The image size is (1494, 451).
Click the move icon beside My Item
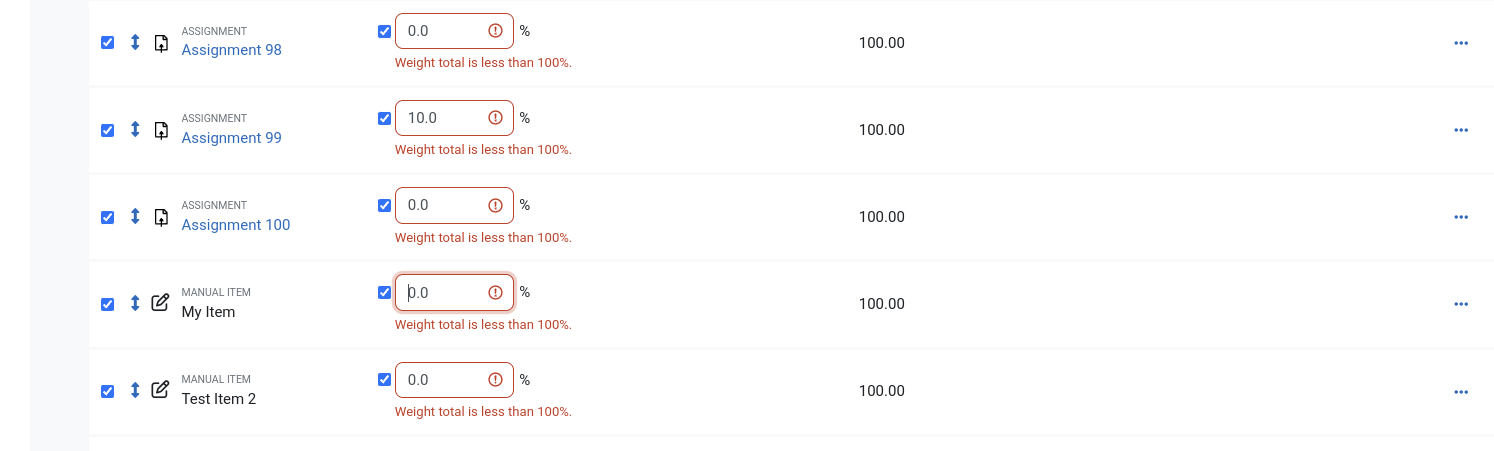click(135, 303)
